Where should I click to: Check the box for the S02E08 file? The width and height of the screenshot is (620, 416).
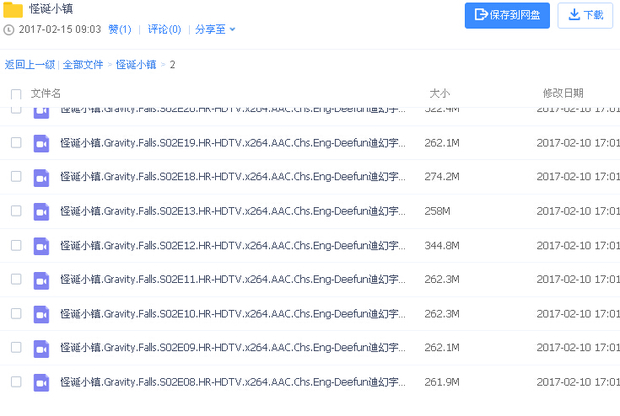tap(16, 382)
